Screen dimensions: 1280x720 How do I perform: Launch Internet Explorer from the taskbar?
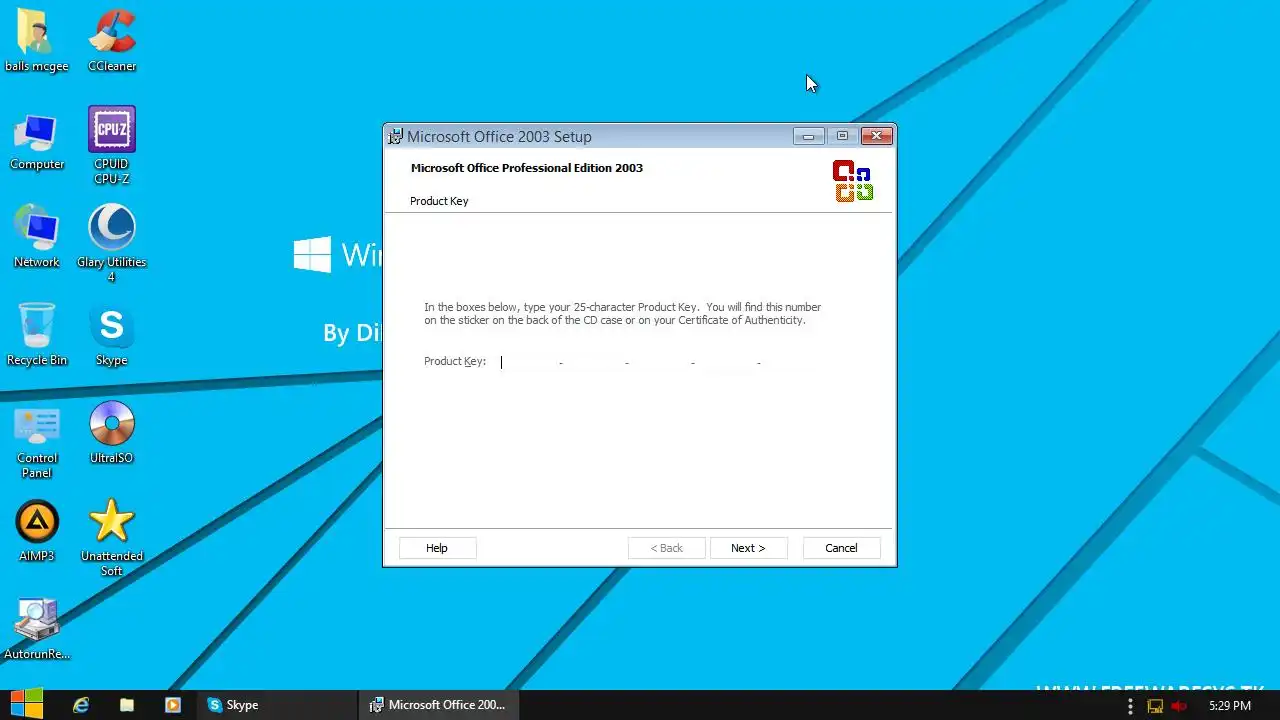coord(81,705)
